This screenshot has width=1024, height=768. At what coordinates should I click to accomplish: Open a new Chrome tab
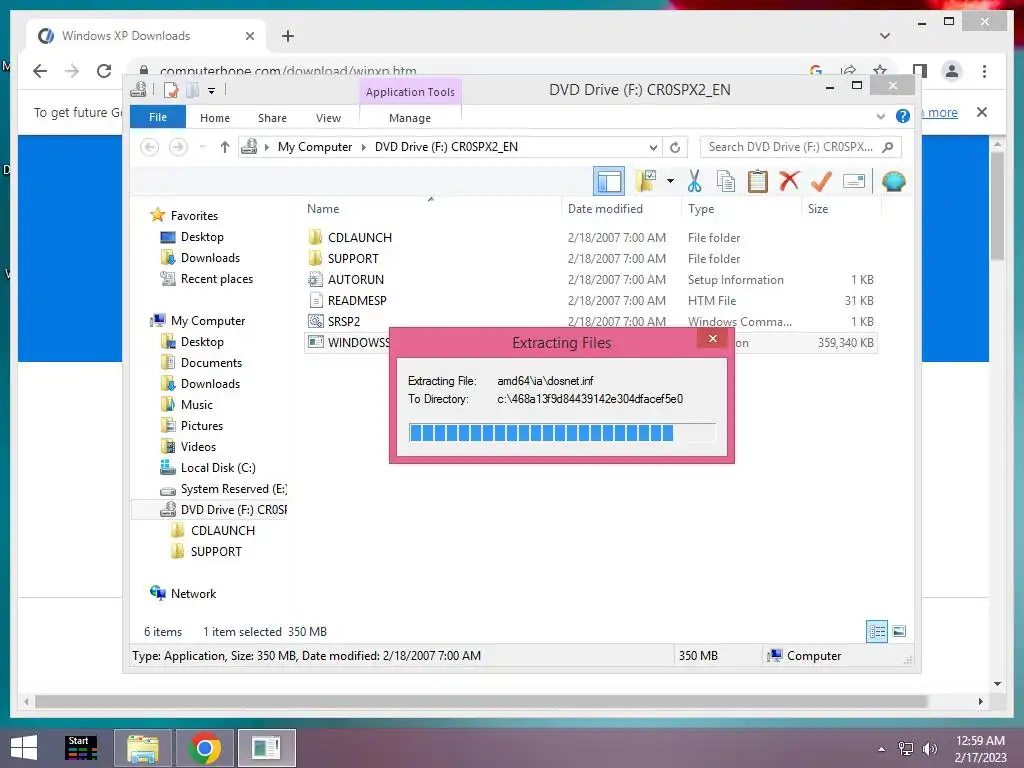(288, 36)
